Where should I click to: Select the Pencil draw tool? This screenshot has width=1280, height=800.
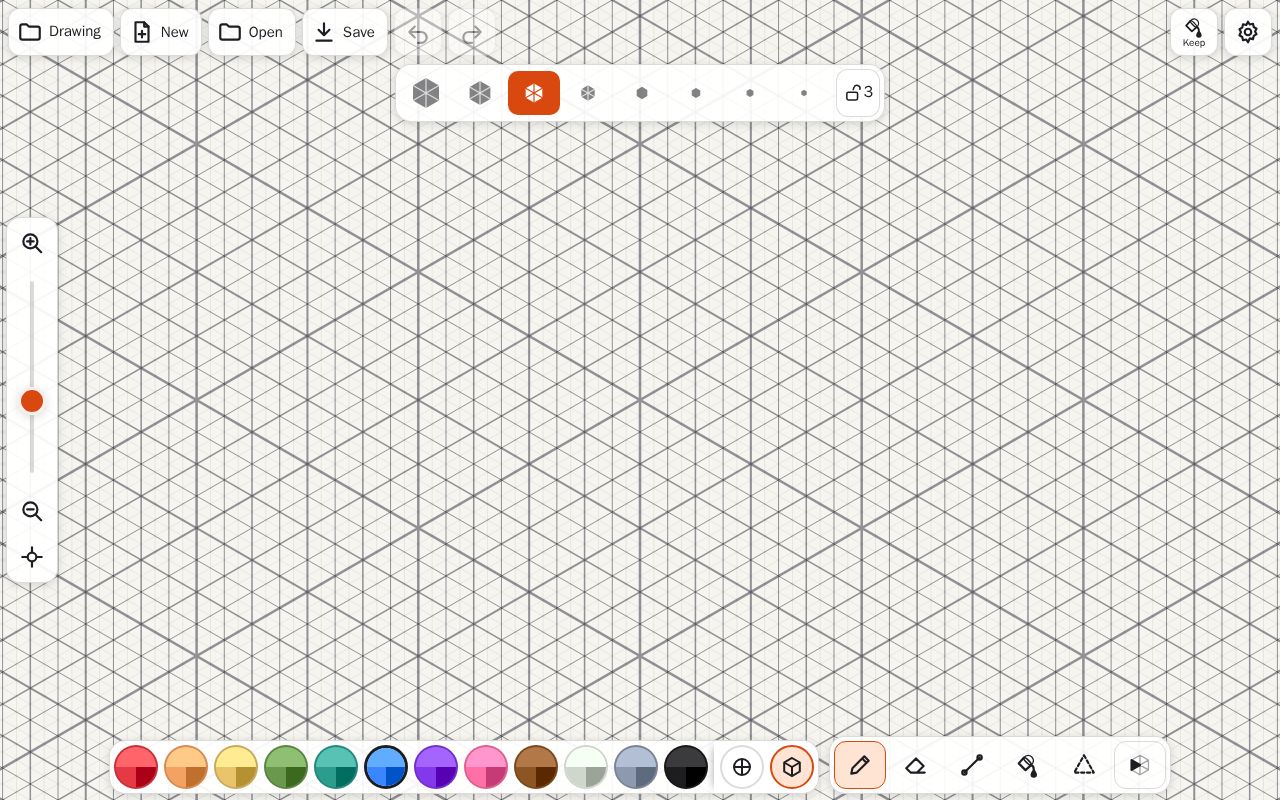[860, 766]
